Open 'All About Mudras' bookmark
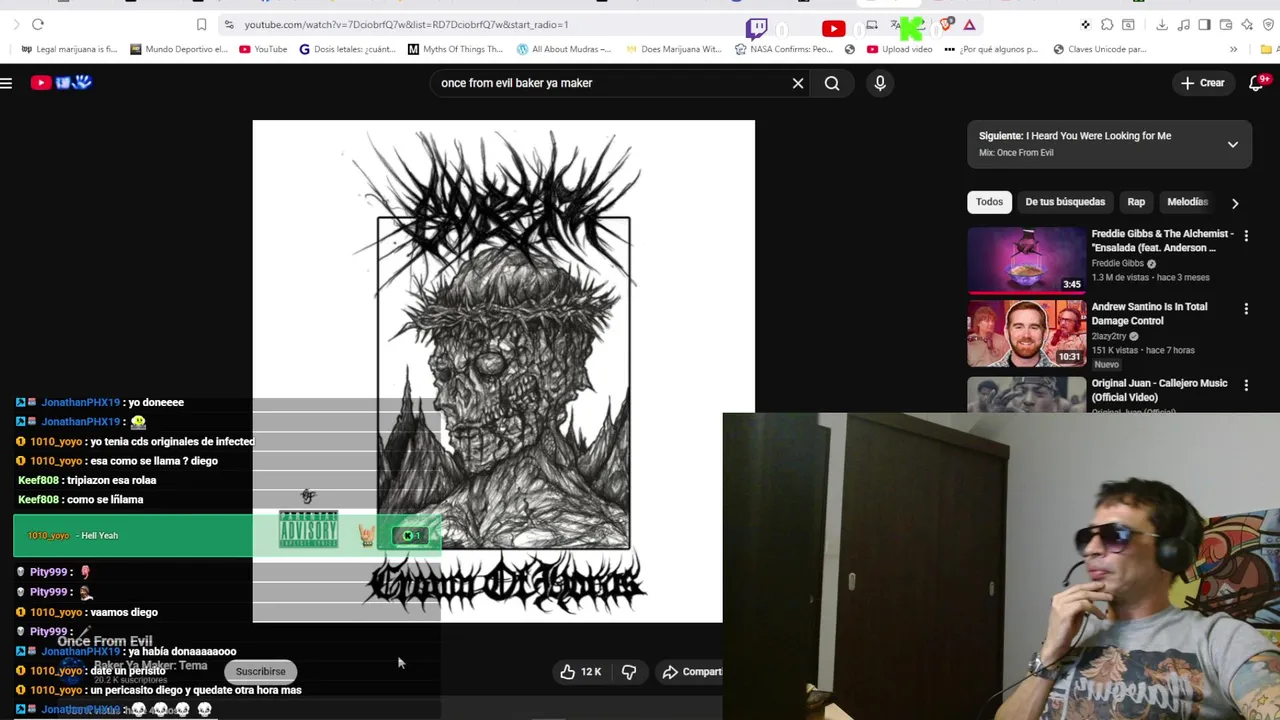Image resolution: width=1280 pixels, height=720 pixels. 565,49
